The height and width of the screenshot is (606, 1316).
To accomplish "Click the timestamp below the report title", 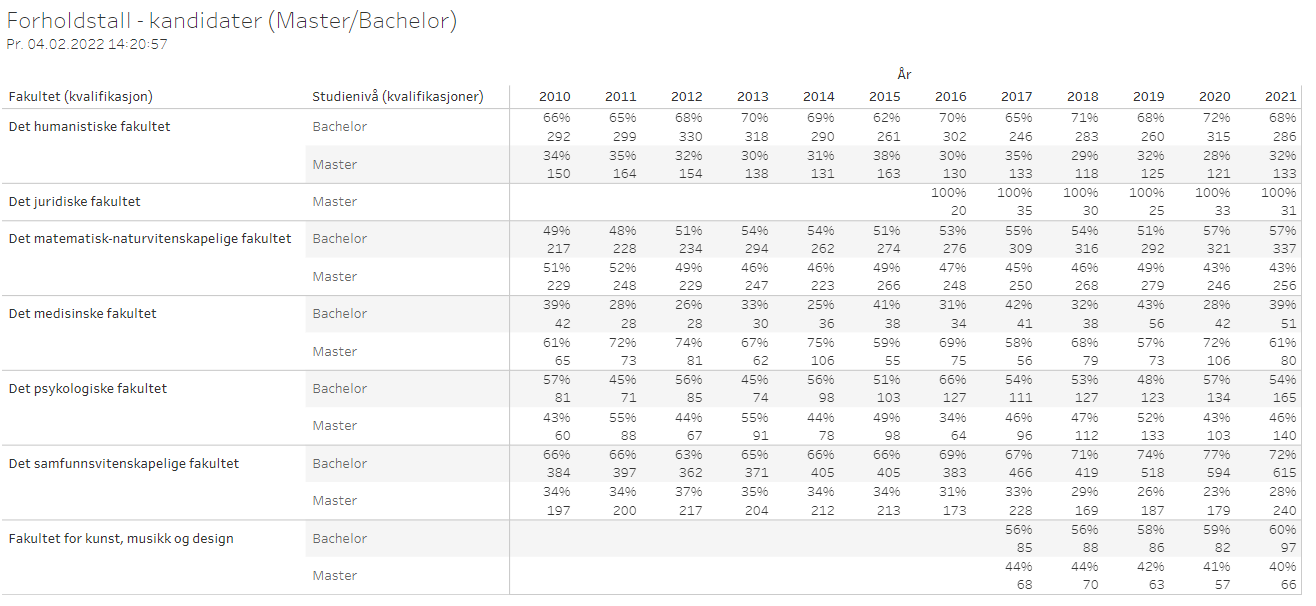I will pyautogui.click(x=87, y=45).
